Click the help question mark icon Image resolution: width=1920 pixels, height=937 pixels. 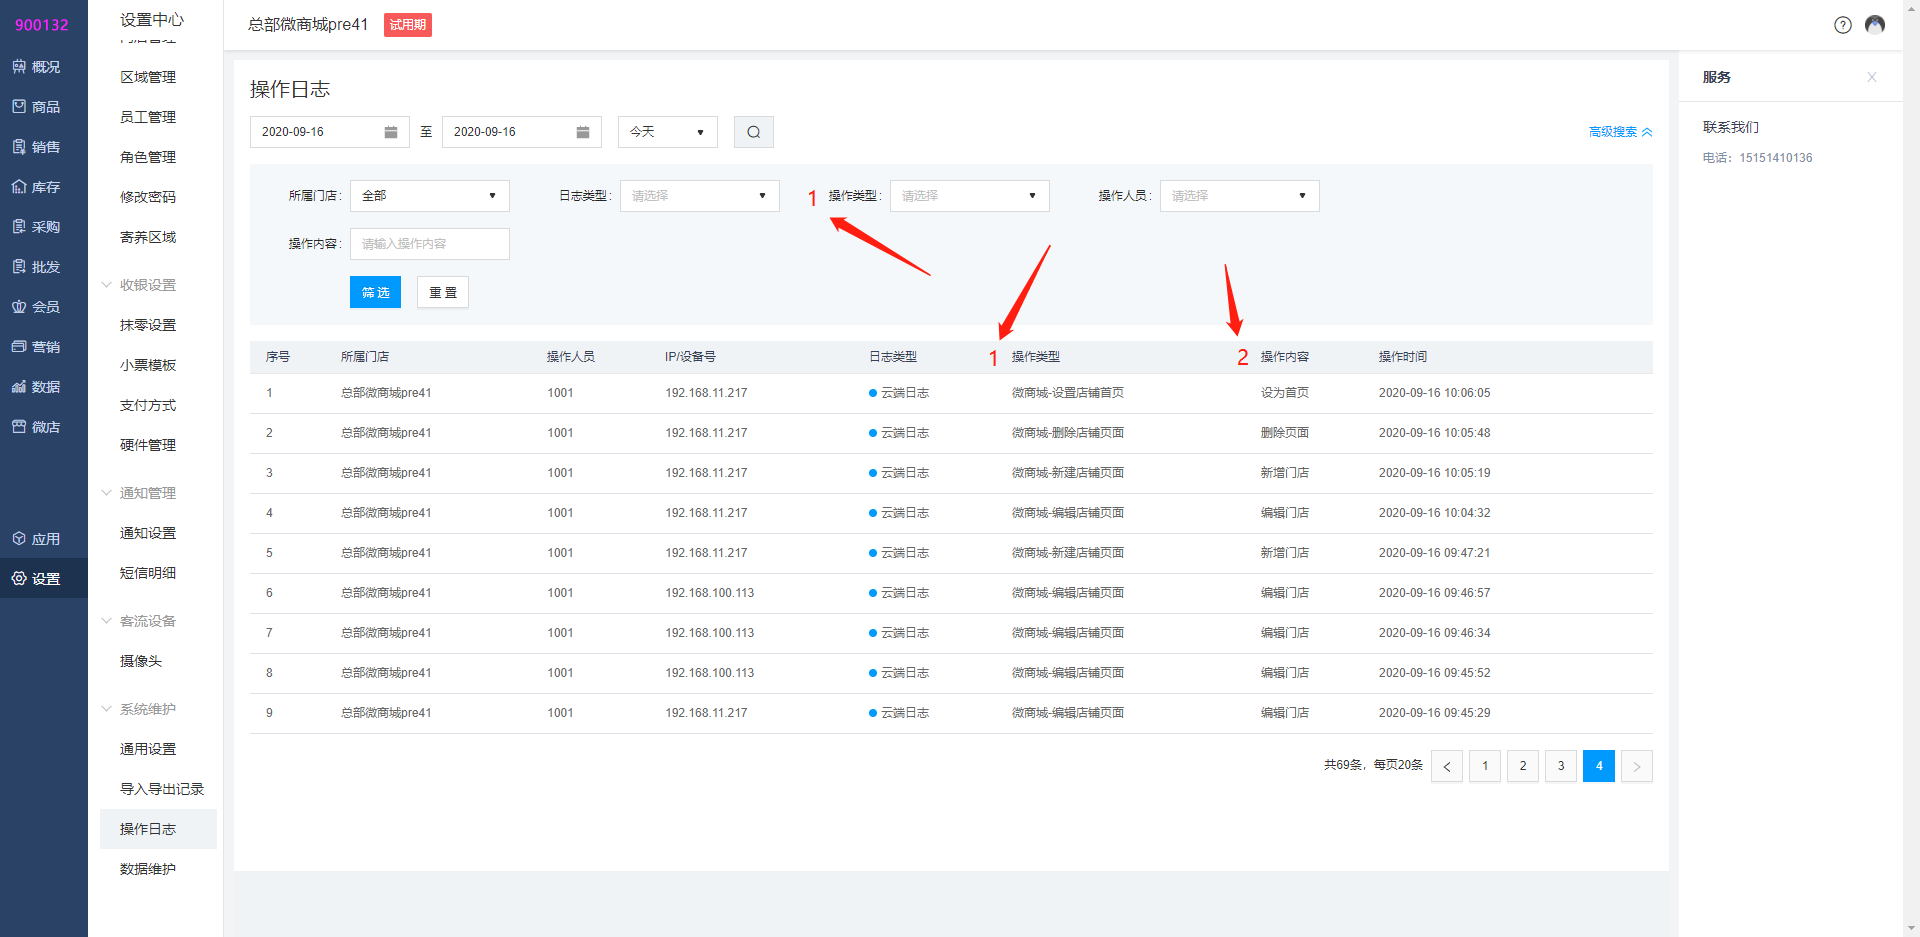pos(1842,25)
